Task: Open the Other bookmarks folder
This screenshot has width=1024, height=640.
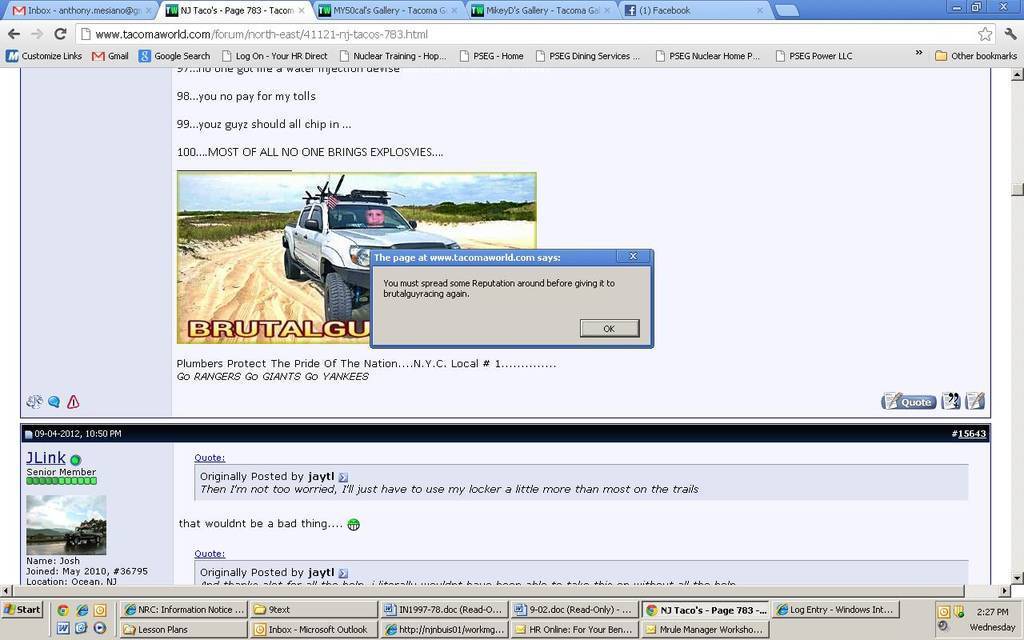Action: [976, 56]
